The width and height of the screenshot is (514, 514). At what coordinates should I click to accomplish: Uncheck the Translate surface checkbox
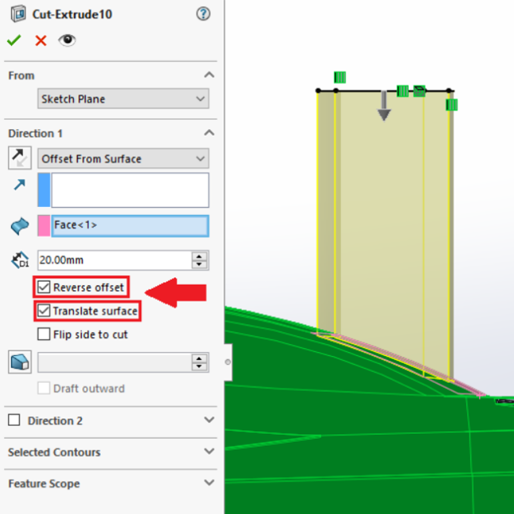pyautogui.click(x=44, y=311)
